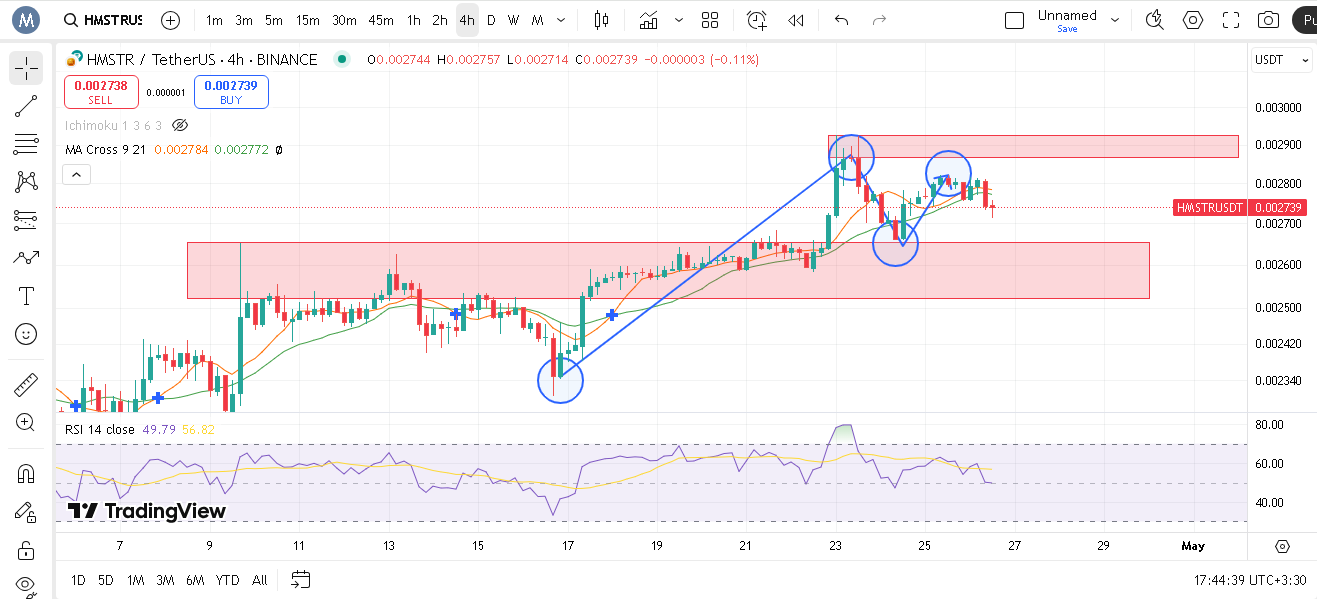1317x599 pixels.
Task: Add symbol with compare plus button
Action: [x=171, y=20]
